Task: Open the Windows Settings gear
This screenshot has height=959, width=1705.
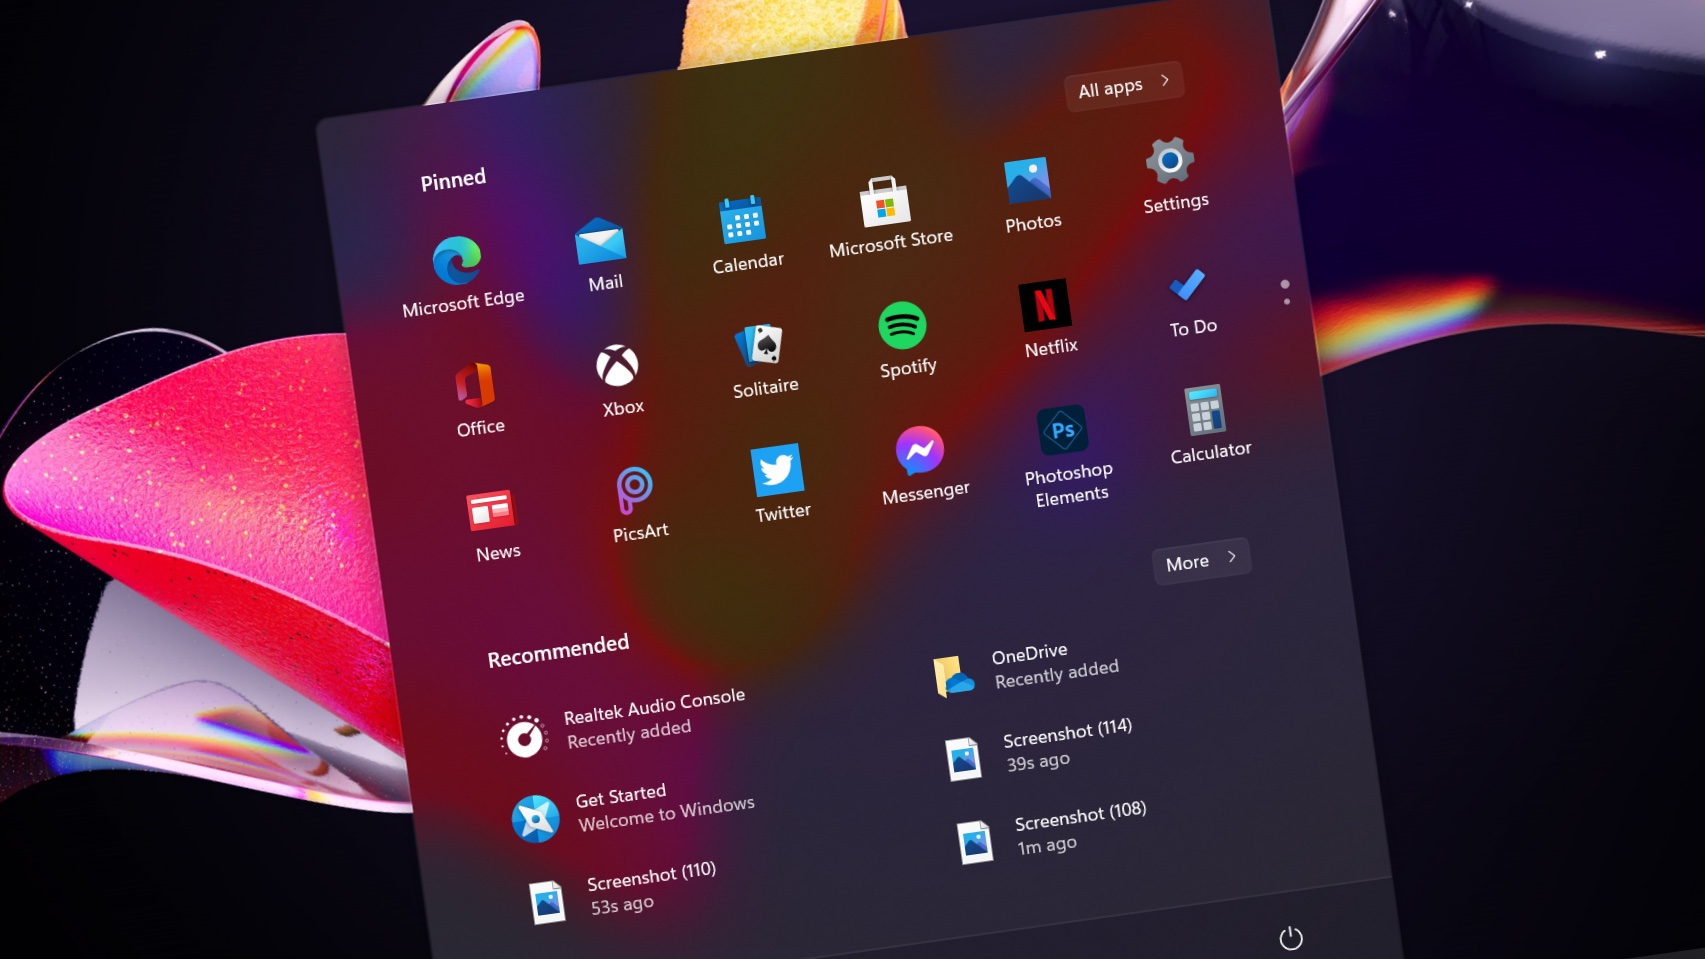Action: point(1170,161)
